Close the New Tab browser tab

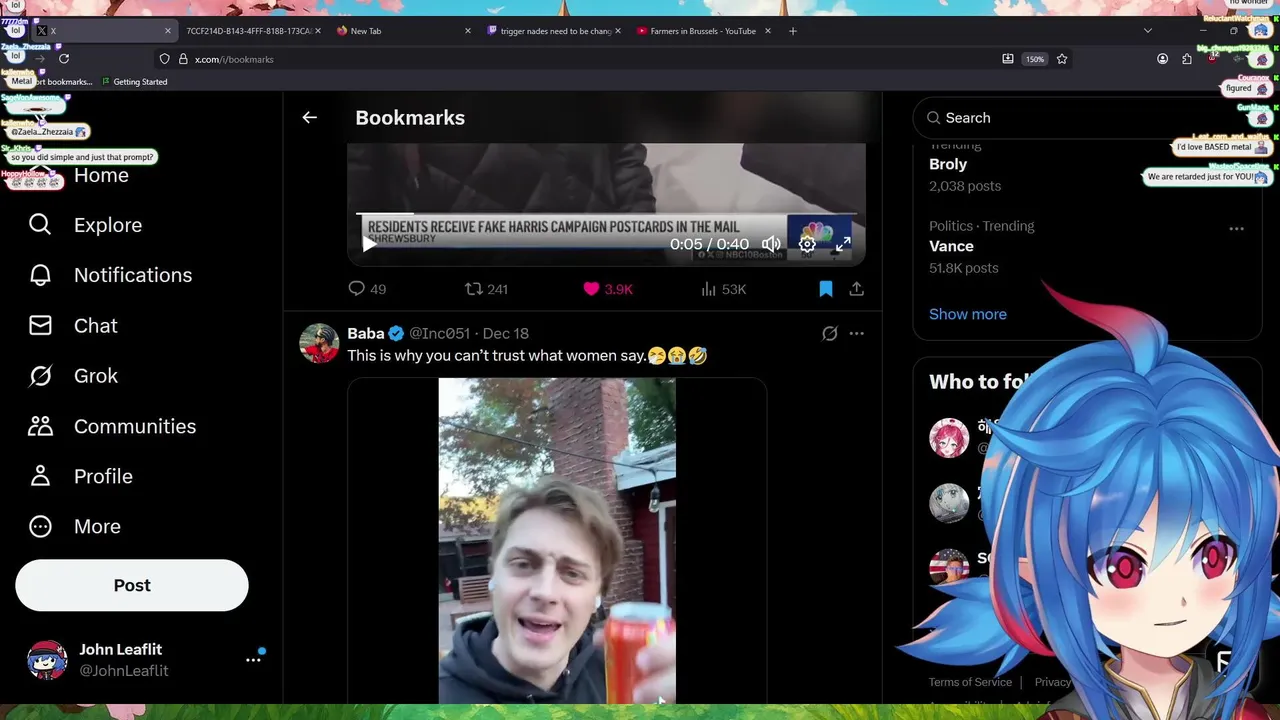pos(468,31)
